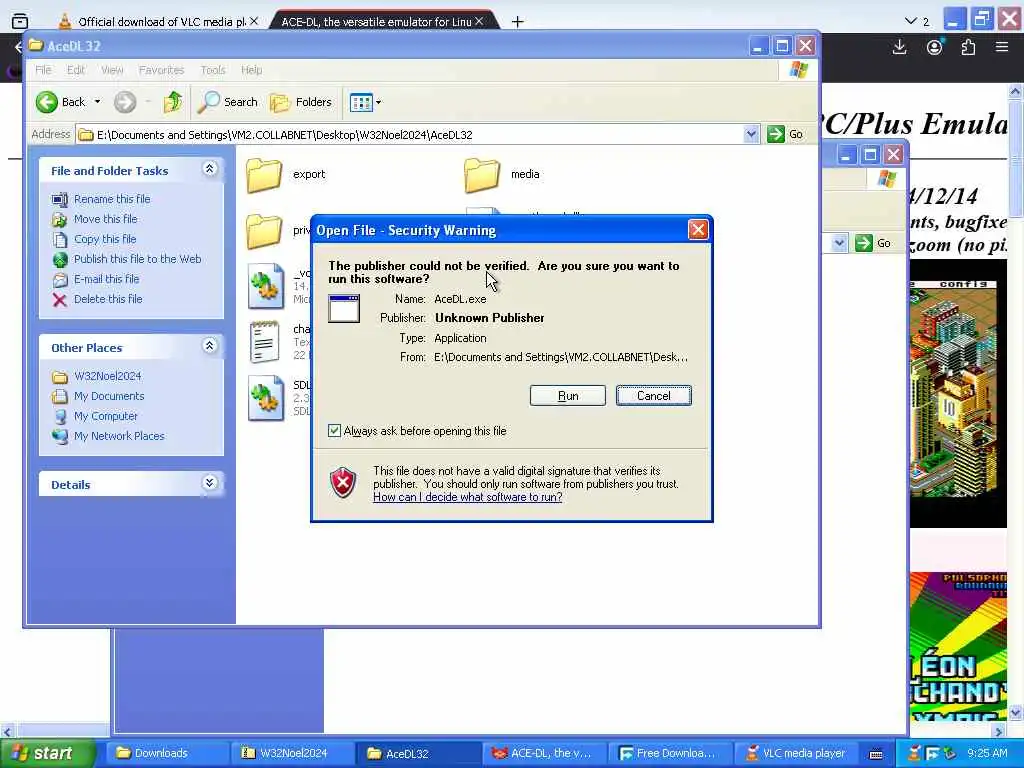Open the browser sidebar panel icon
Image resolution: width=1024 pixels, height=768 pixels.
20,22
